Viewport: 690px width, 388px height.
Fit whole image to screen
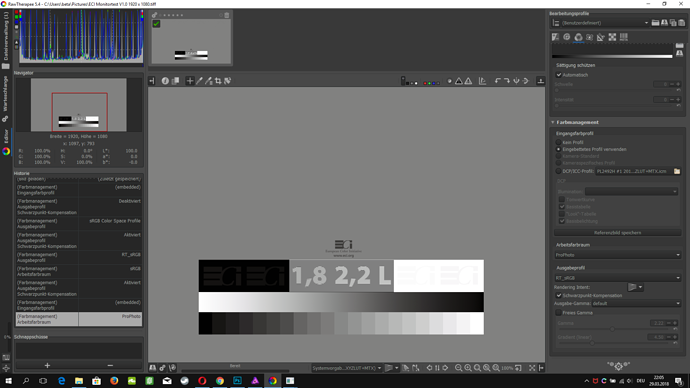pyautogui.click(x=477, y=368)
